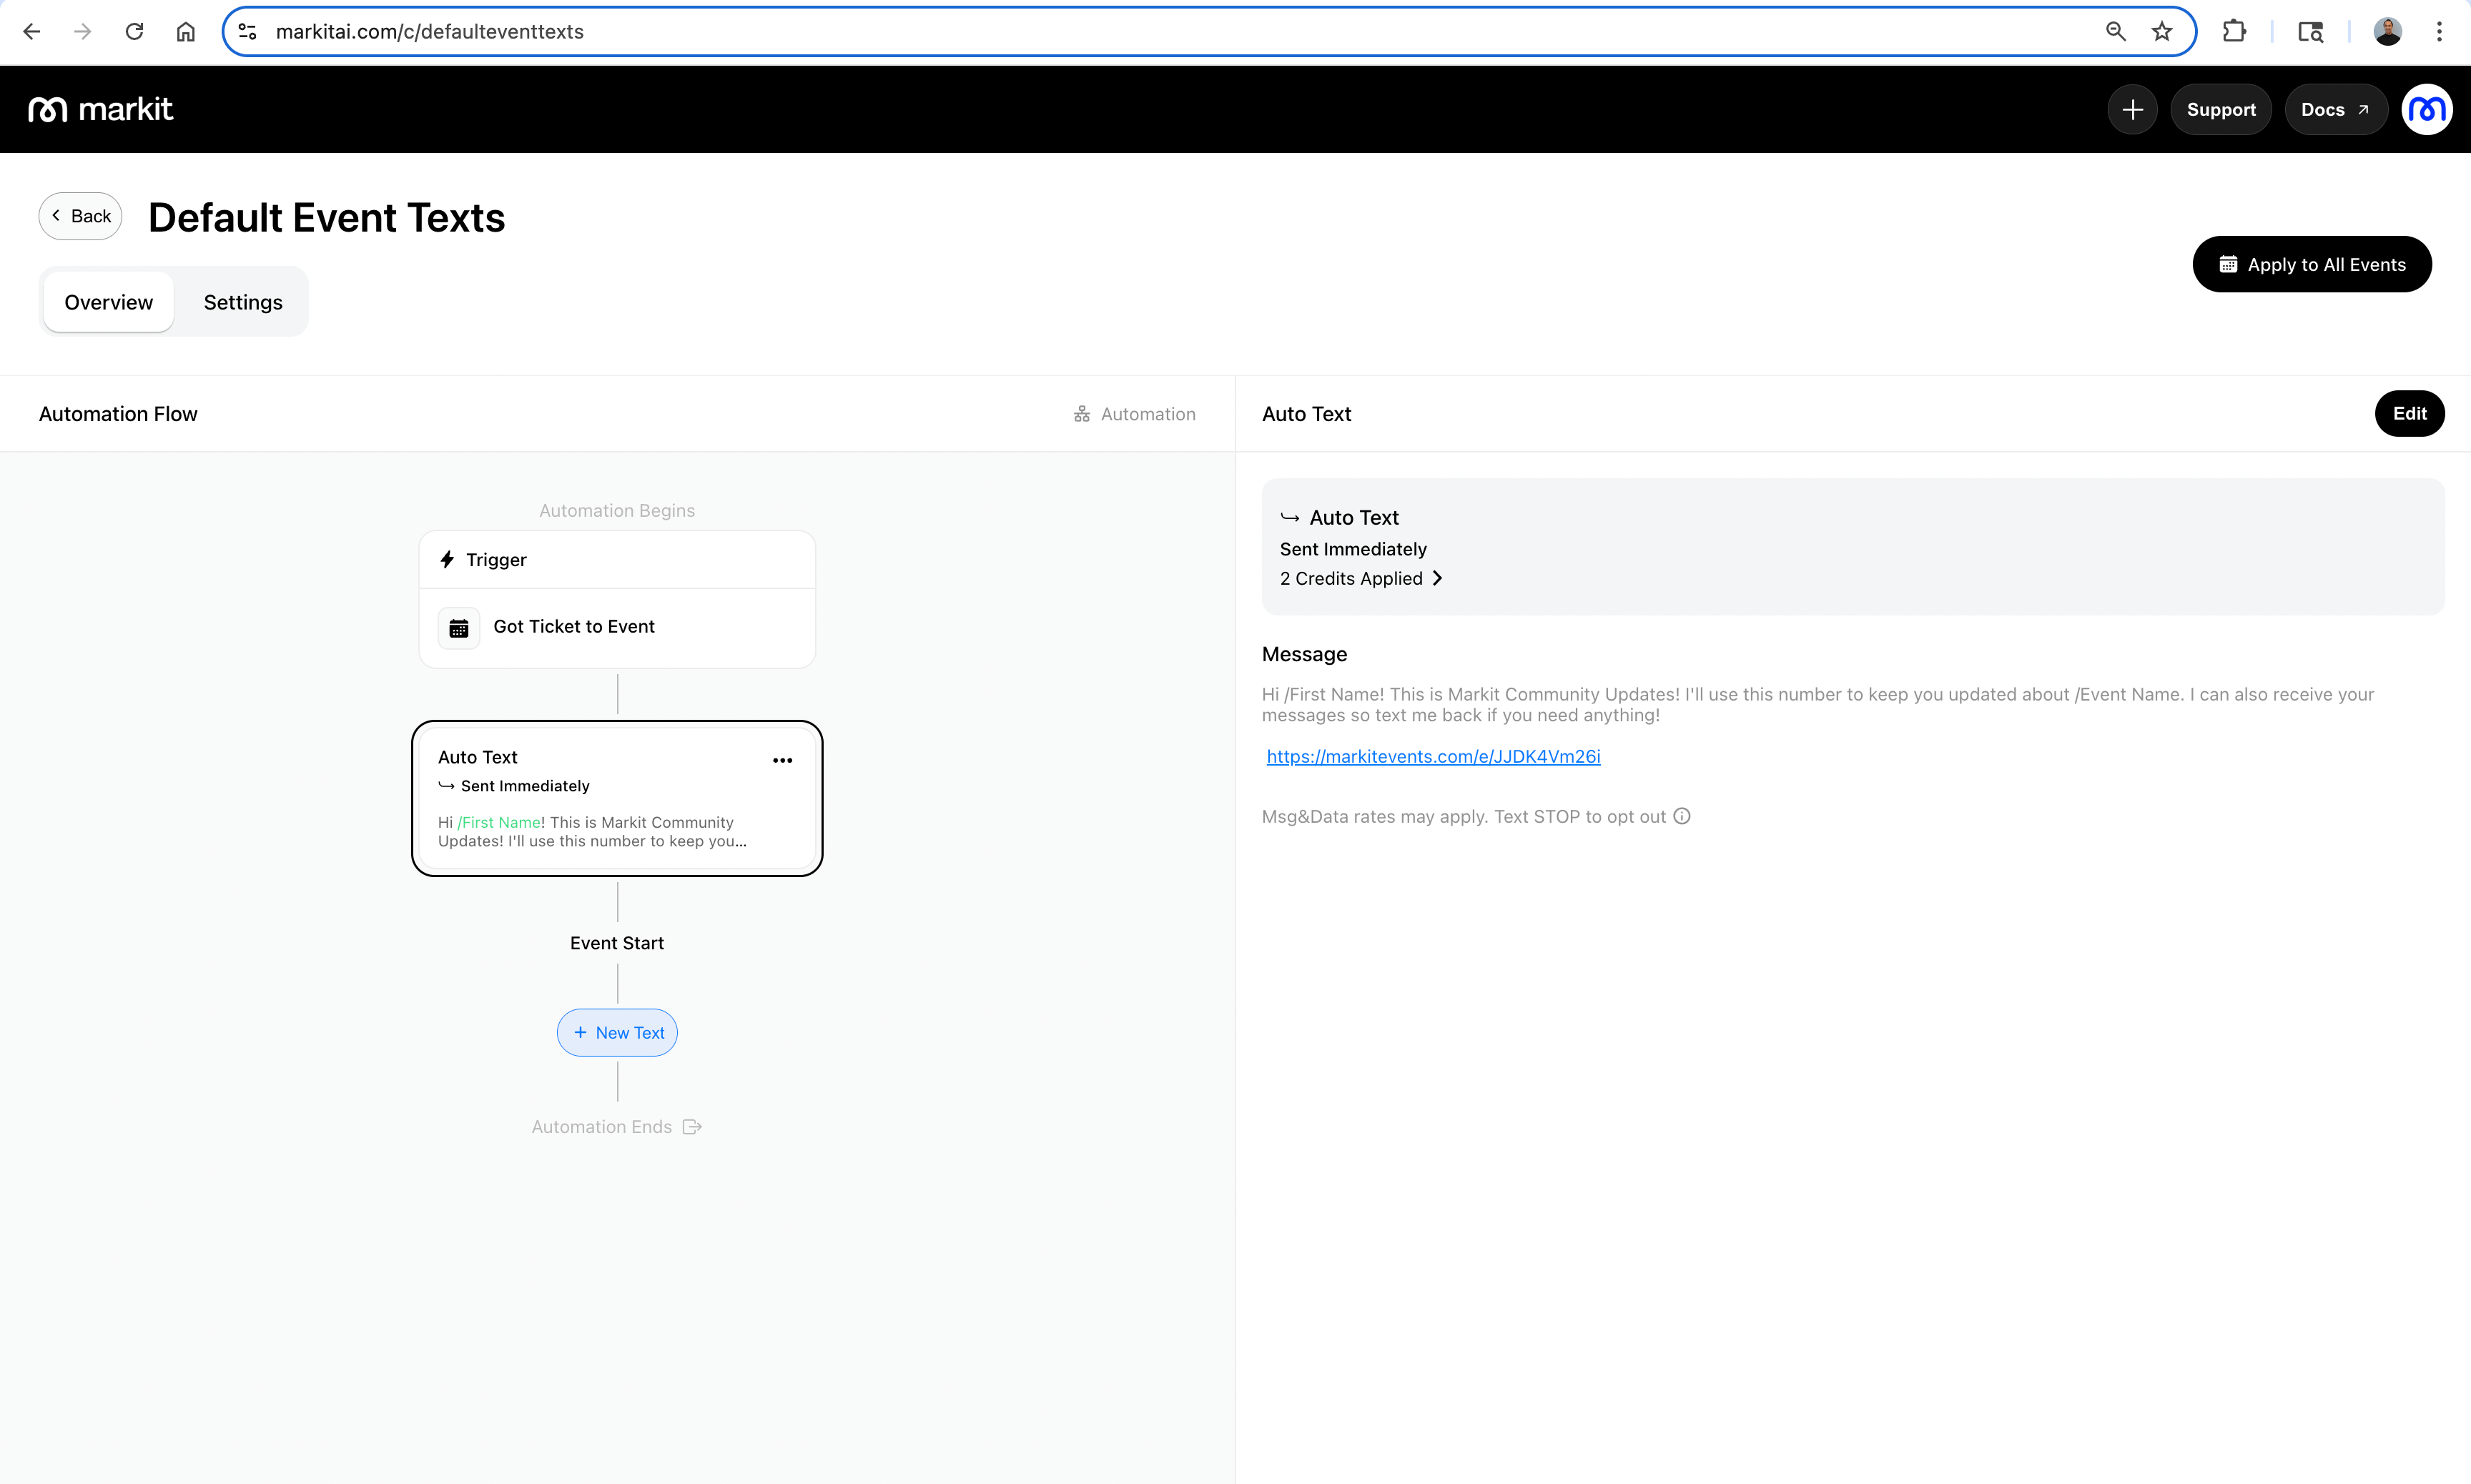Screen dimensions: 2471x1484
Task: Switch to Overview tab
Action: pyautogui.click(x=109, y=302)
